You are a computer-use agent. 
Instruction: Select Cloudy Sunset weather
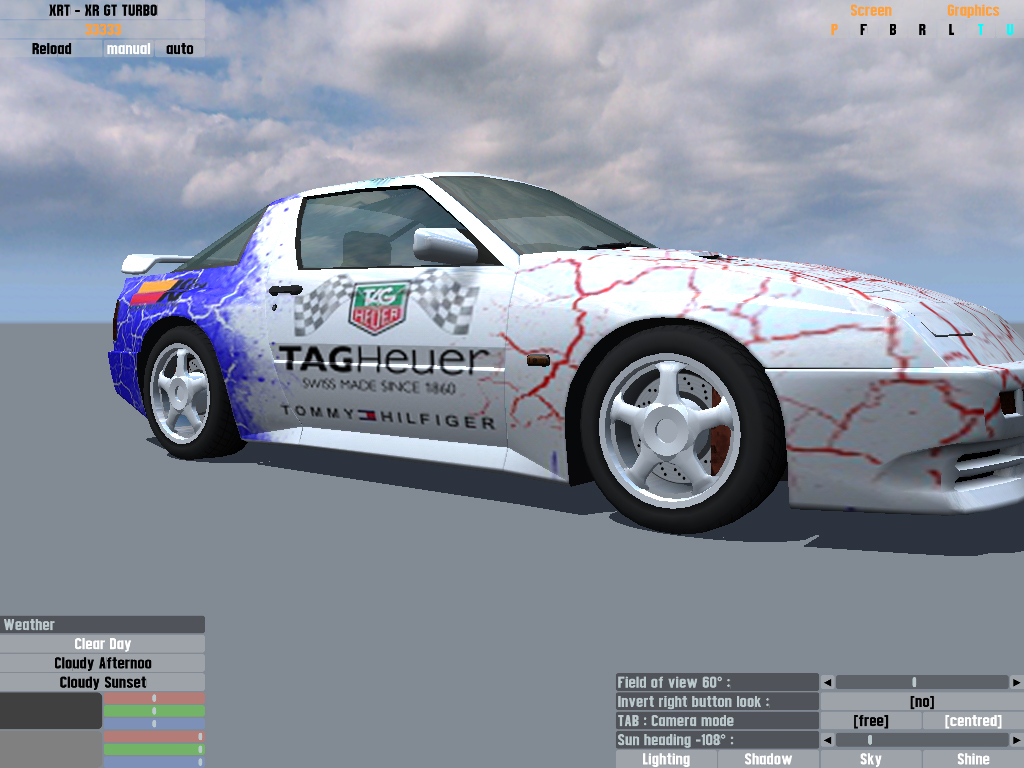click(103, 682)
